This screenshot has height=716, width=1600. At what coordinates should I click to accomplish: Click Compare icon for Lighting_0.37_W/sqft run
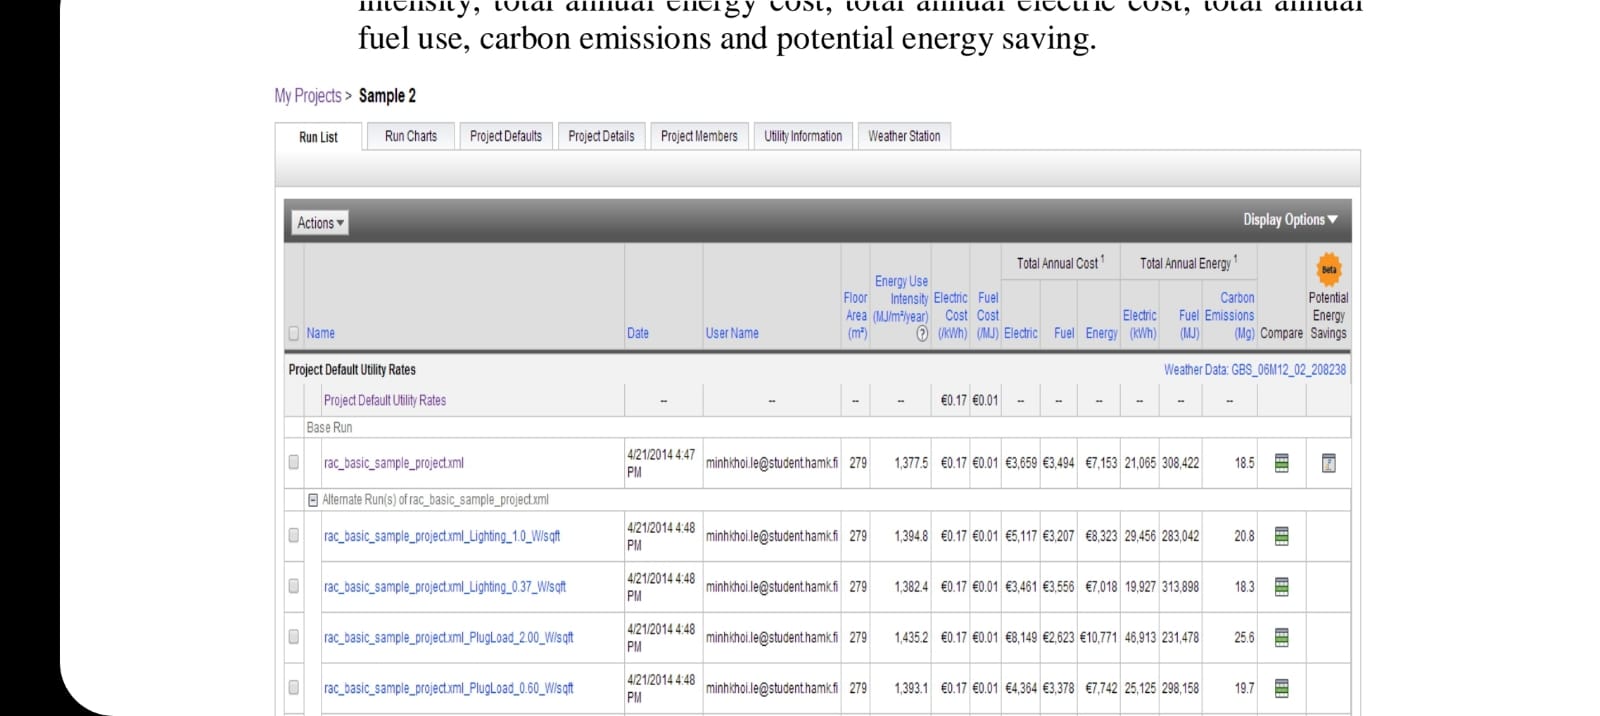click(1281, 587)
